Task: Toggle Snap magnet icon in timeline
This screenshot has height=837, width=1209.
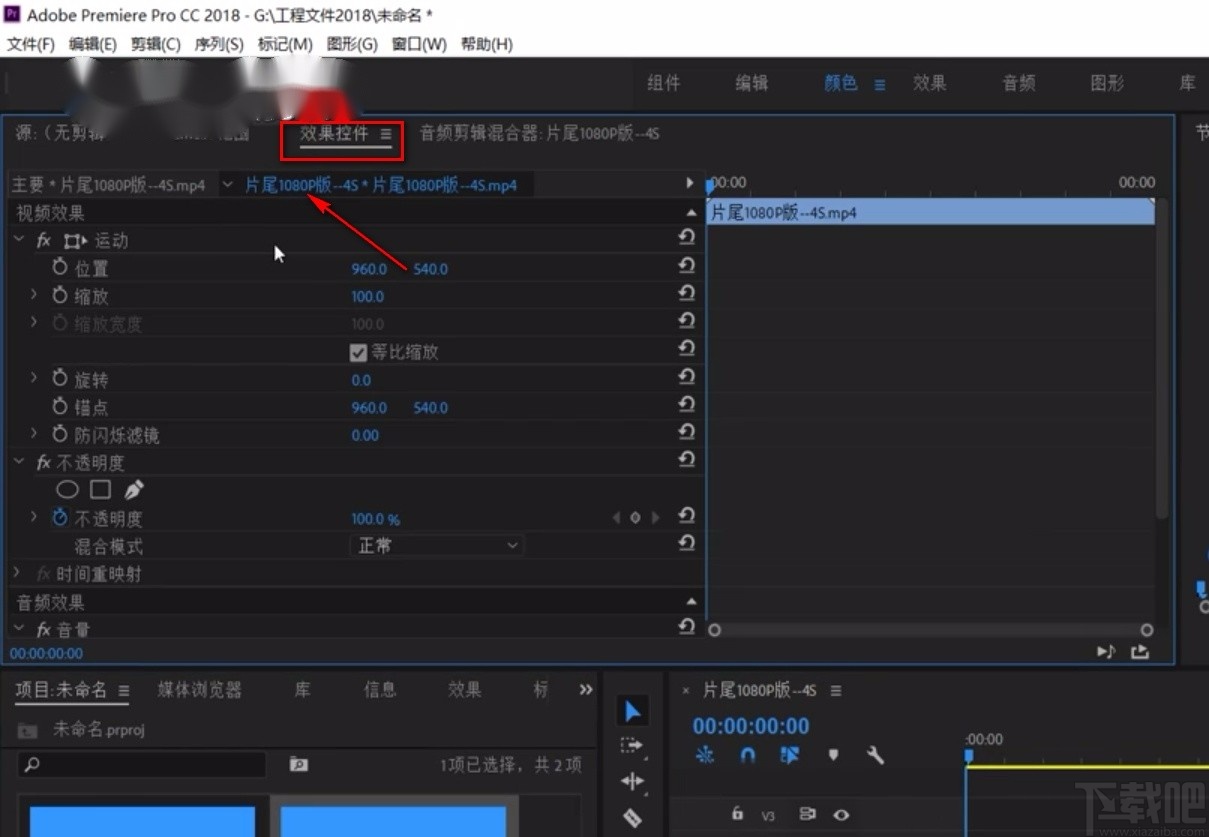Action: pos(747,755)
